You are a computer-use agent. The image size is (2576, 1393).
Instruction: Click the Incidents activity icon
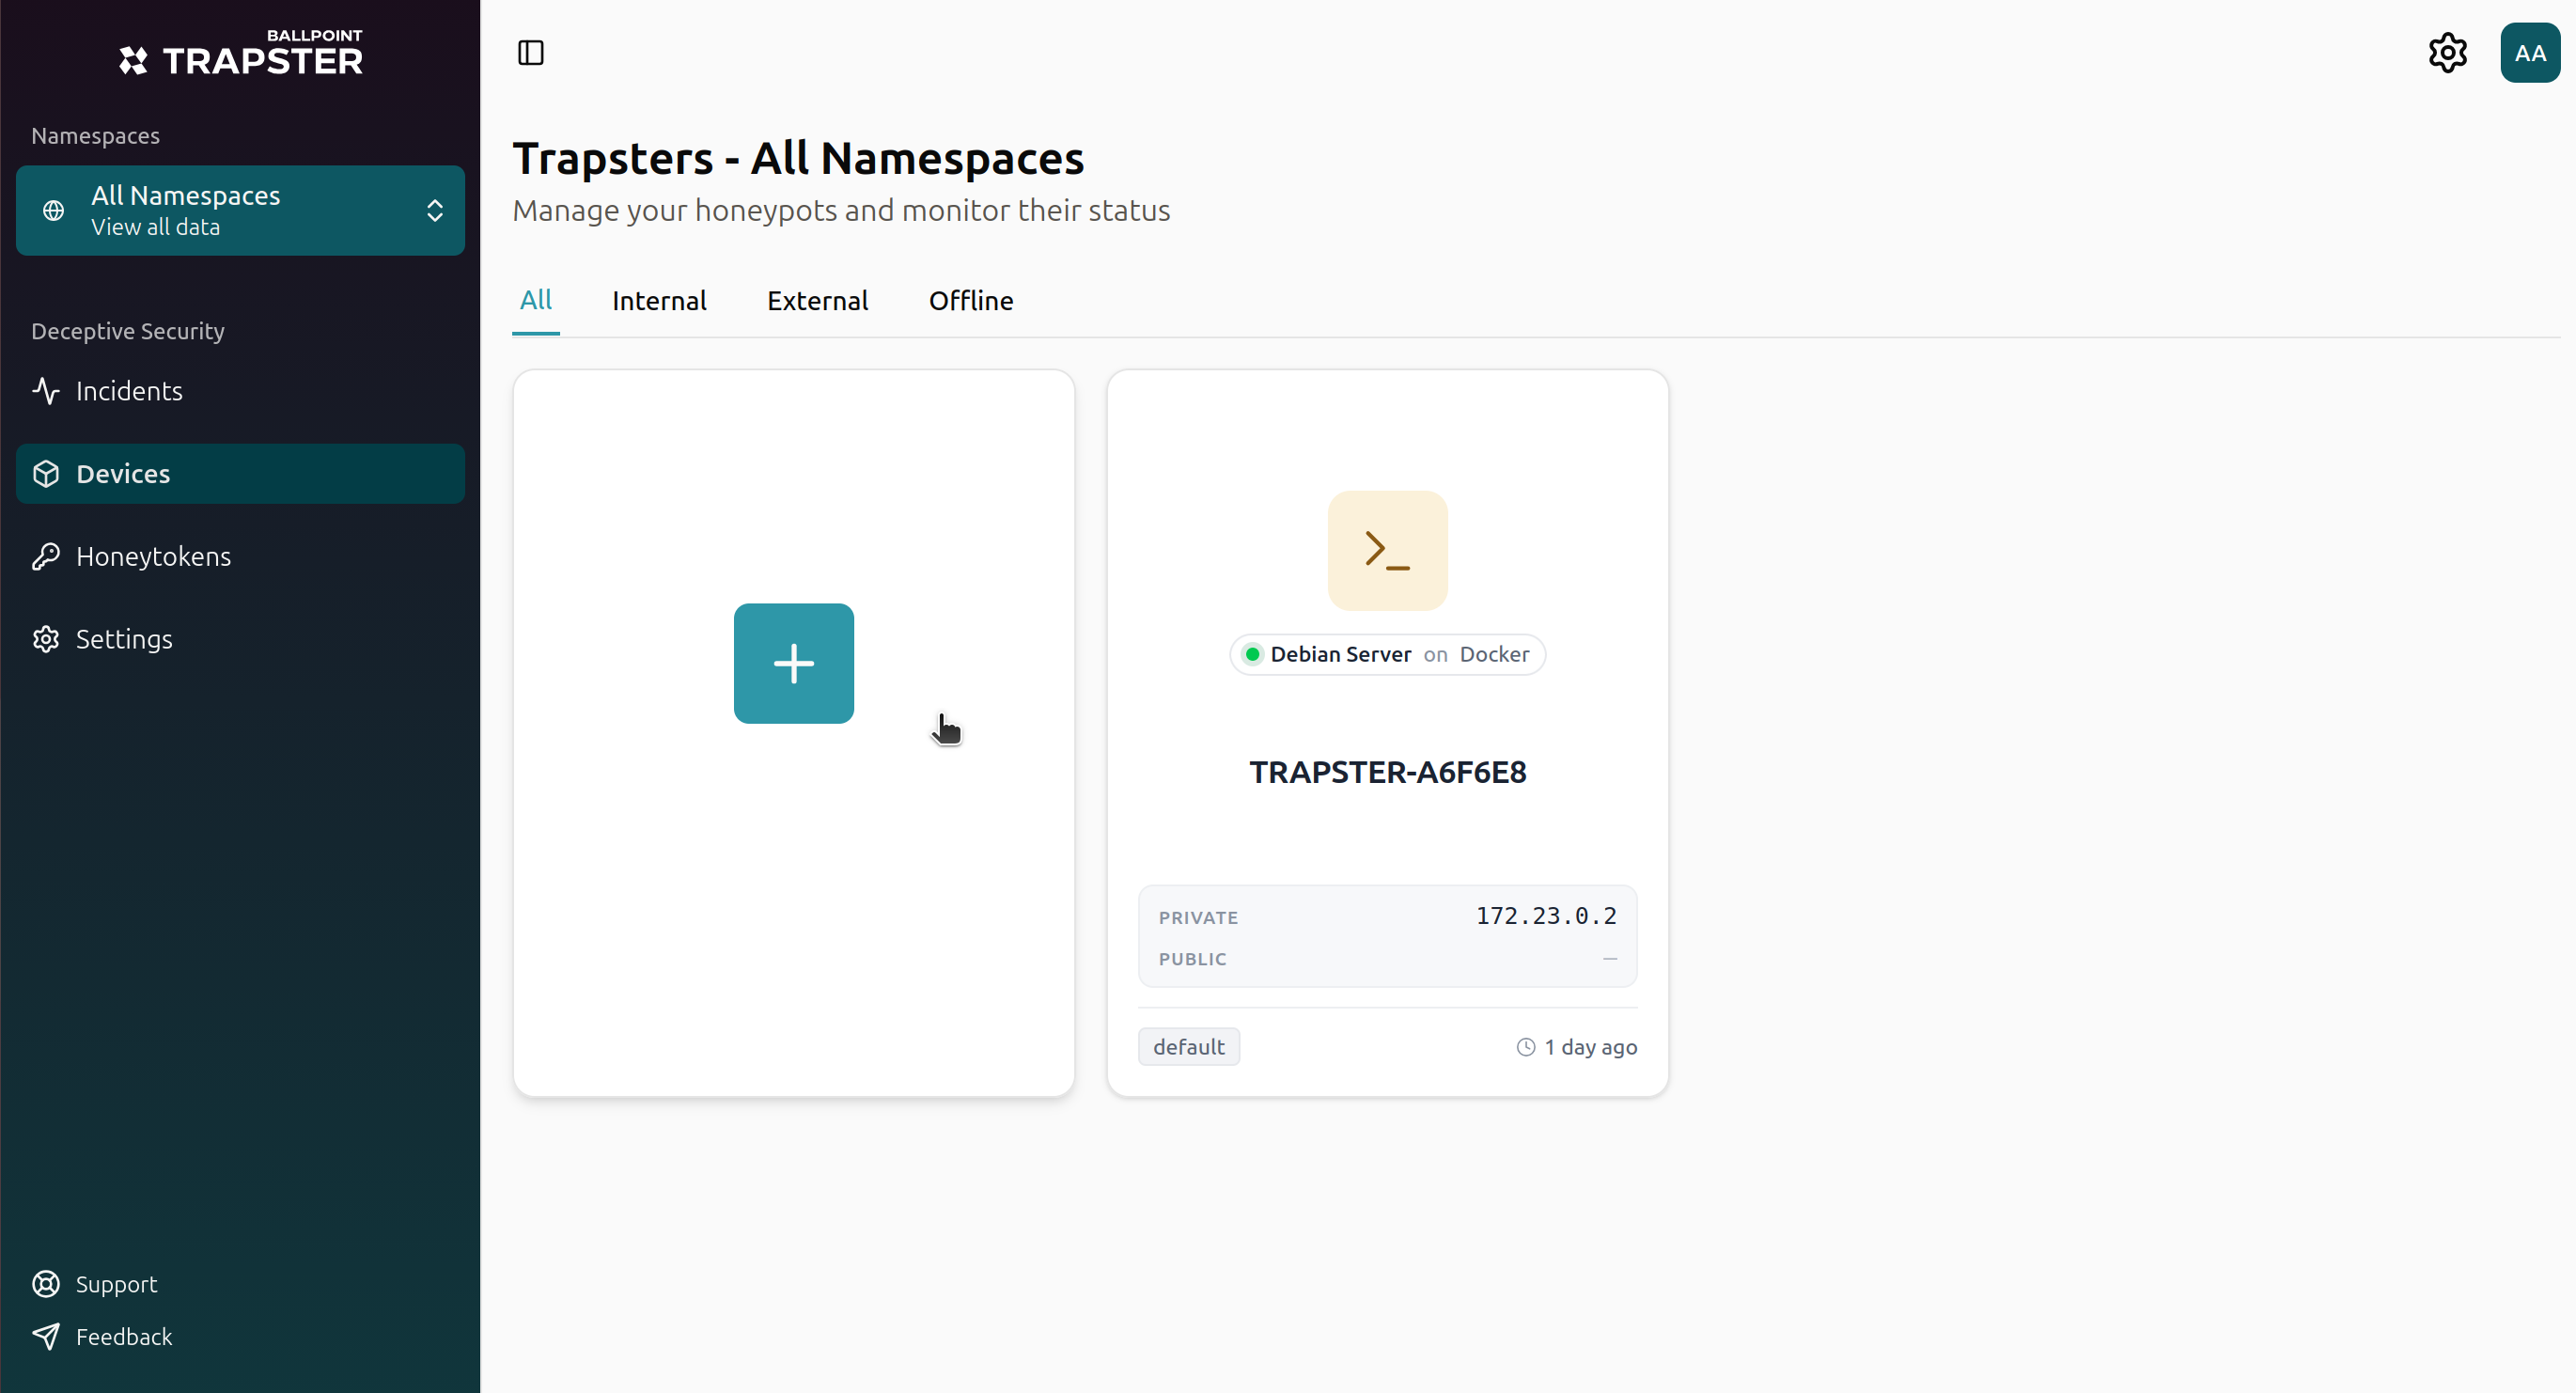[x=46, y=391]
